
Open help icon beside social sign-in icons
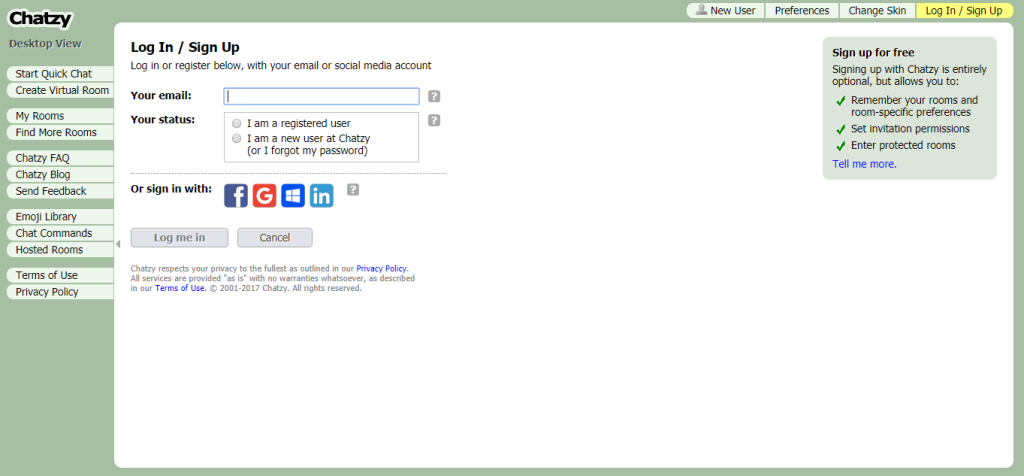coord(353,190)
